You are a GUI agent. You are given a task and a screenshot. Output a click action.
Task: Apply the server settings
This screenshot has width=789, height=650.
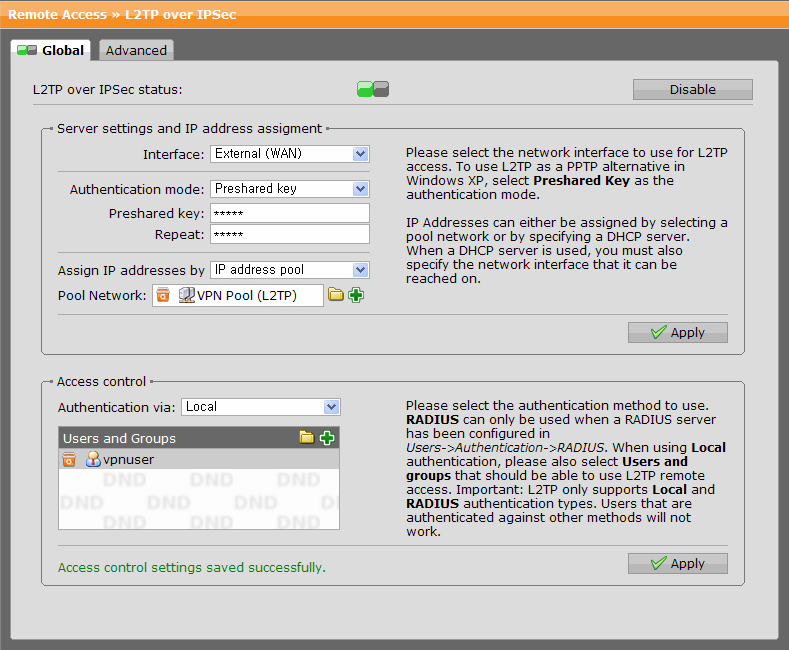tap(677, 333)
